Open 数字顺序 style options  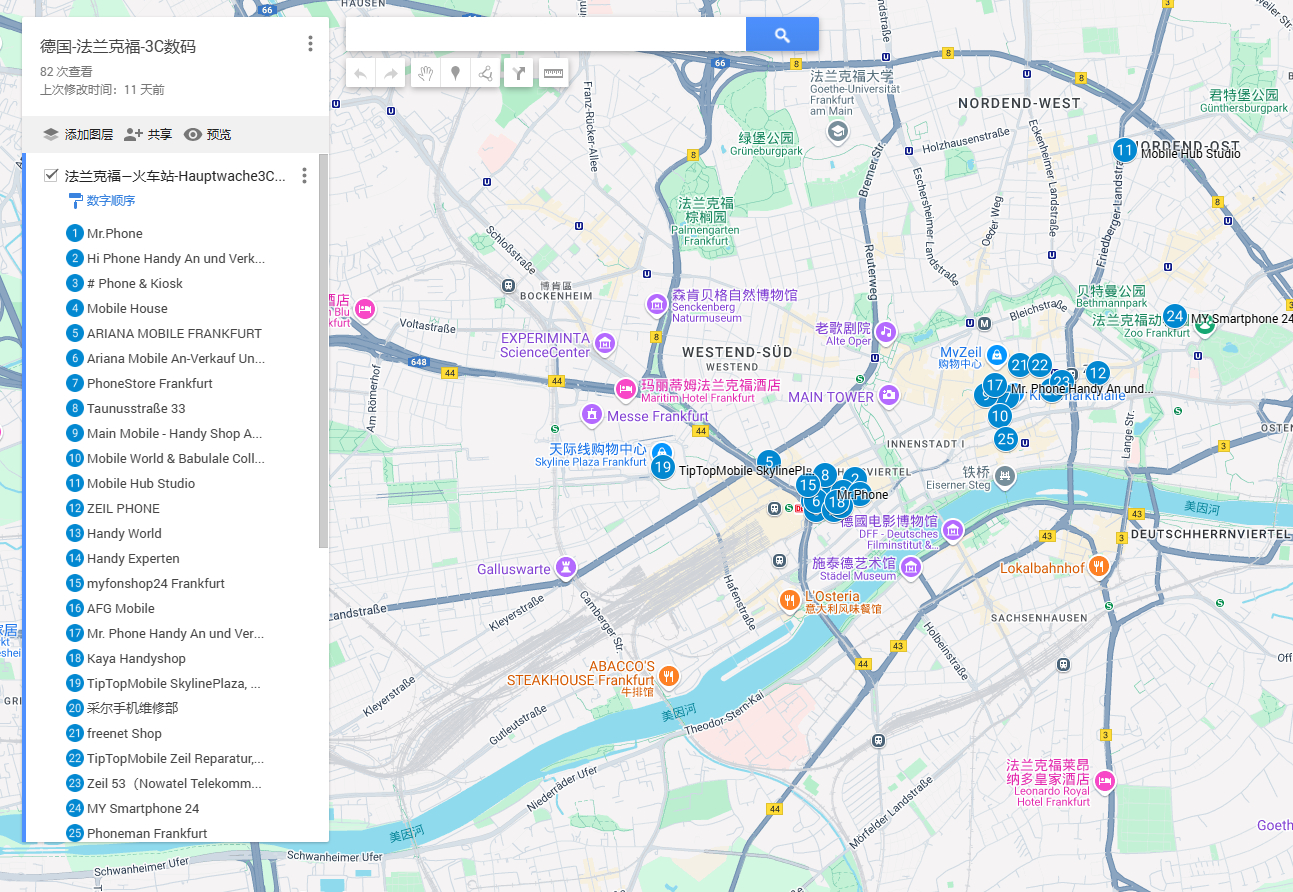(x=110, y=201)
